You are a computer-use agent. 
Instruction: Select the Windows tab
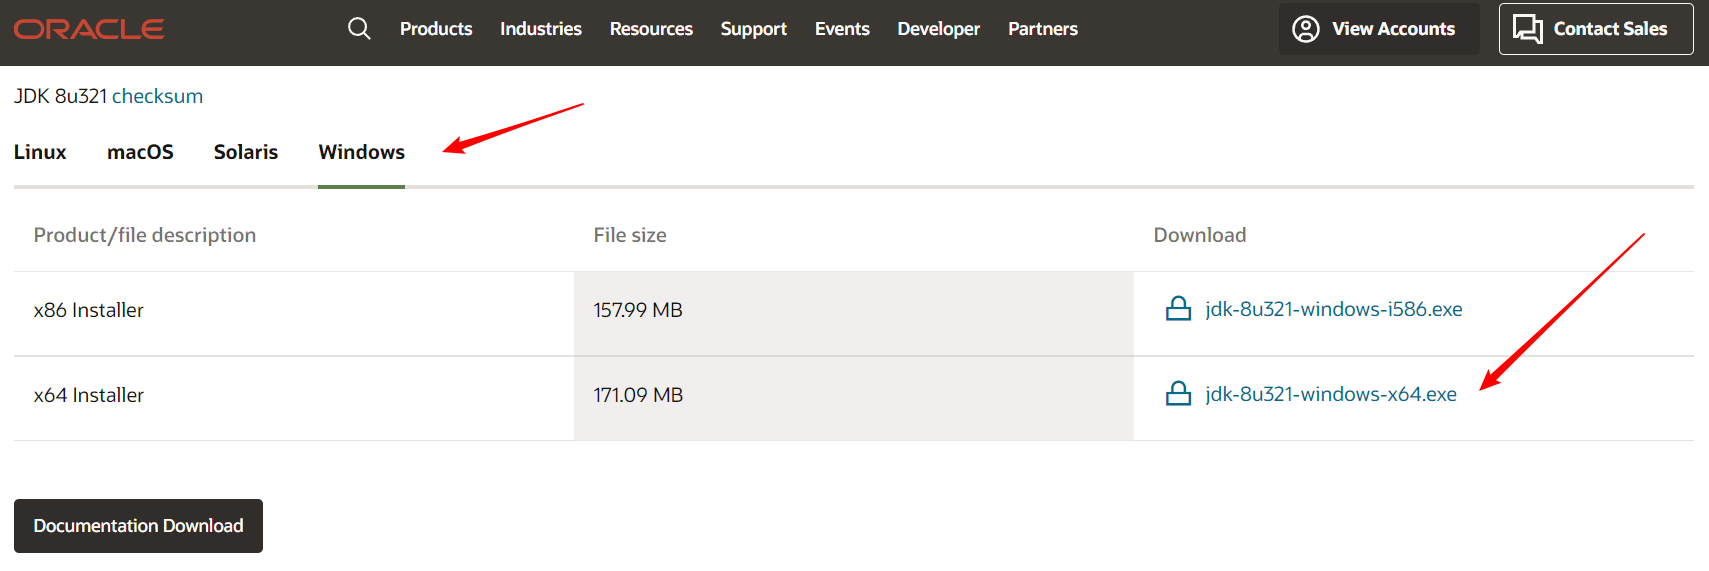click(361, 152)
